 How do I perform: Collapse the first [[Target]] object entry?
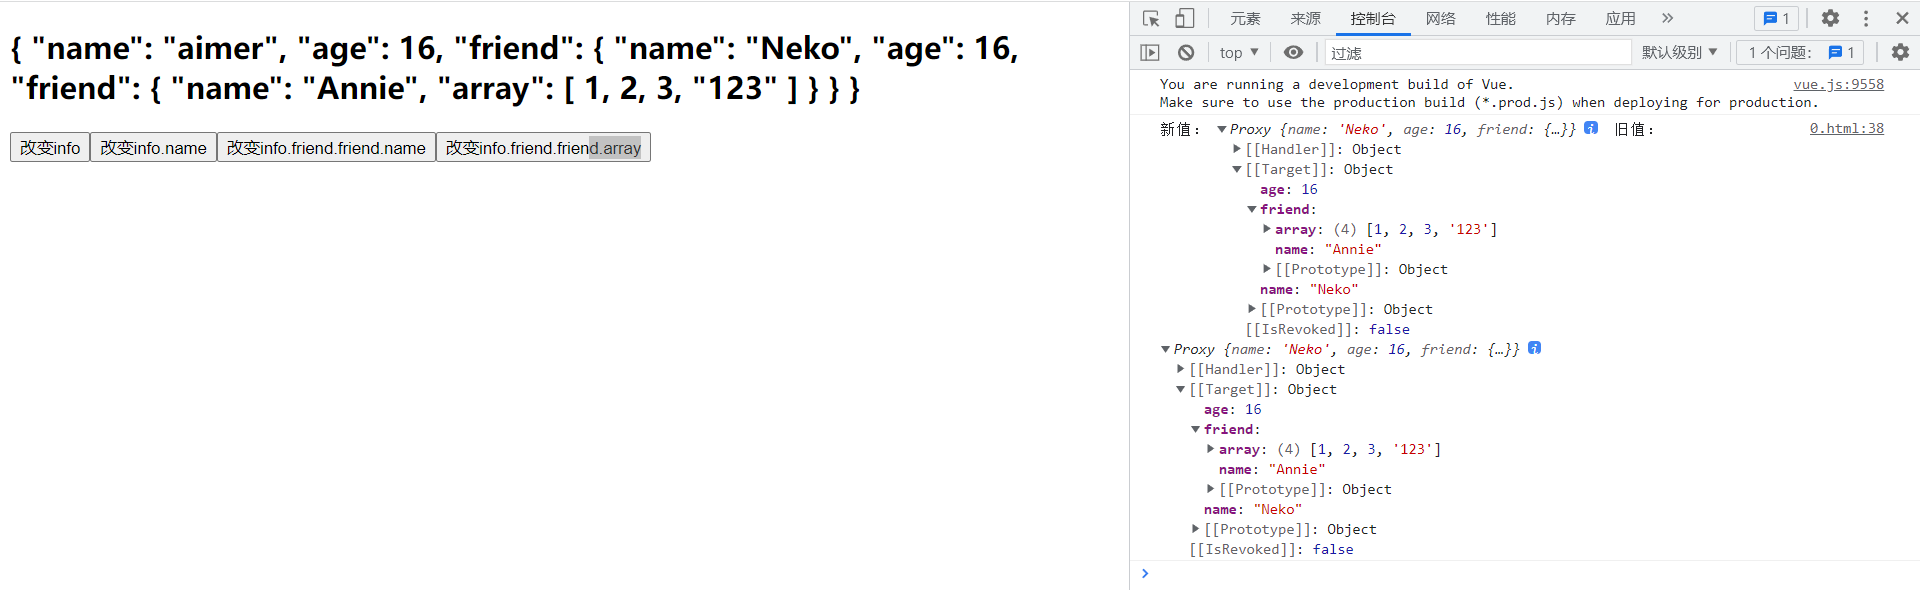[x=1237, y=169]
